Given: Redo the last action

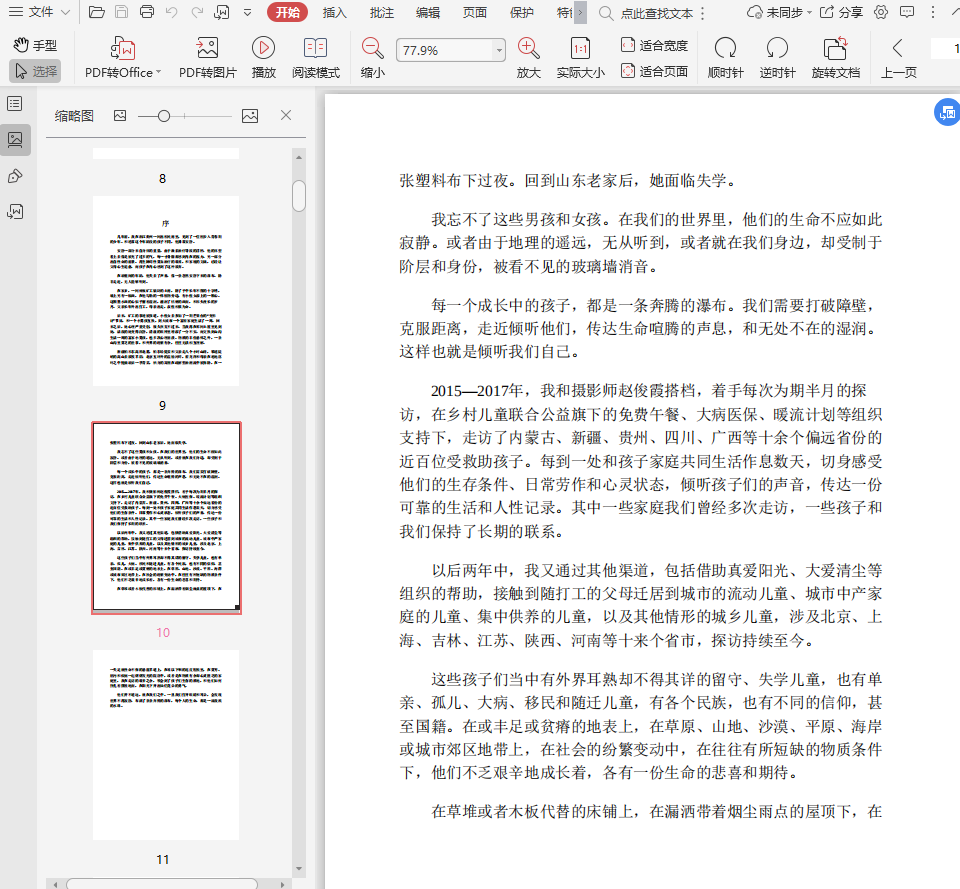Looking at the screenshot, I should coord(197,12).
